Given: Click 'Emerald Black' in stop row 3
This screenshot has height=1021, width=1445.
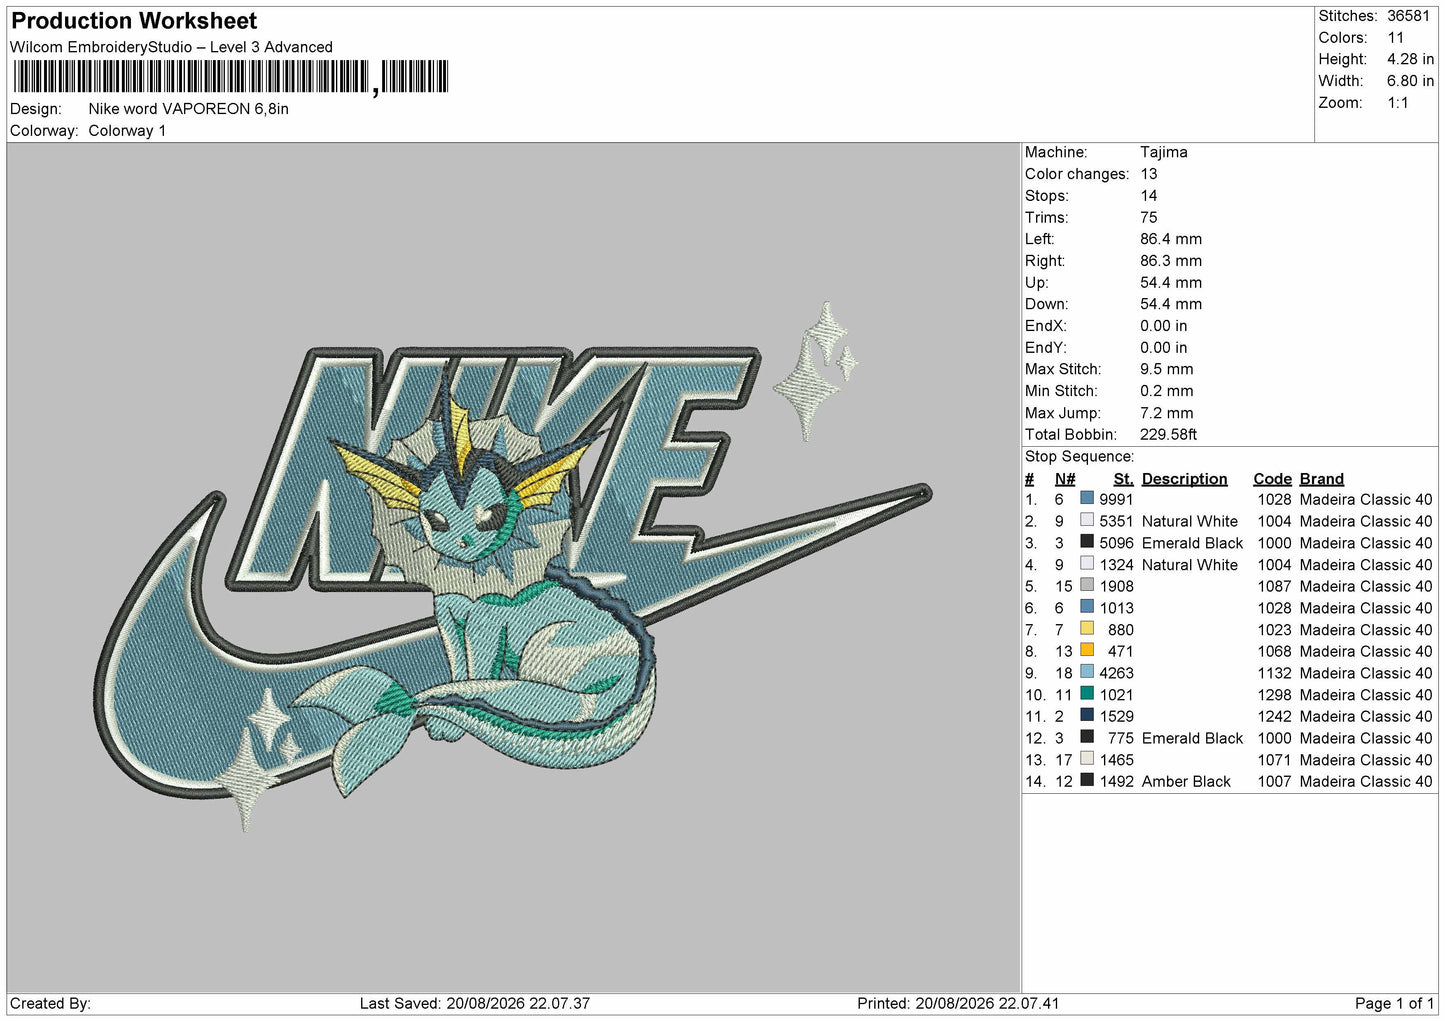Looking at the screenshot, I should (x=1192, y=543).
